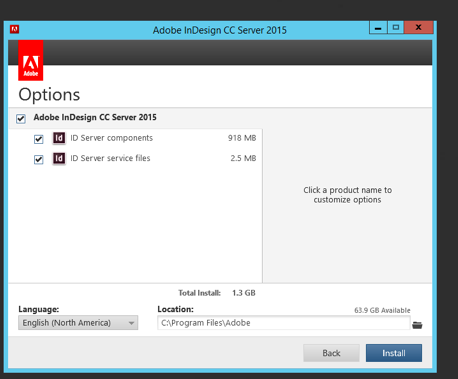Image resolution: width=458 pixels, height=379 pixels.
Task: Open the Language dropdown
Action: click(x=78, y=323)
